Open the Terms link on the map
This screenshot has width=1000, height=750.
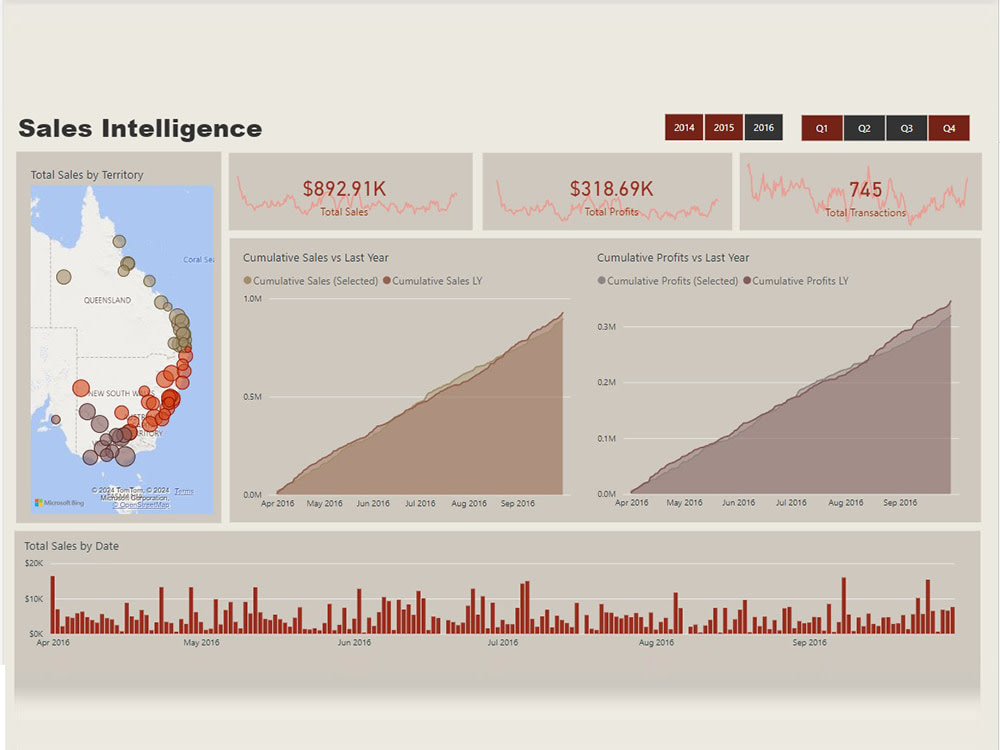coord(184,491)
